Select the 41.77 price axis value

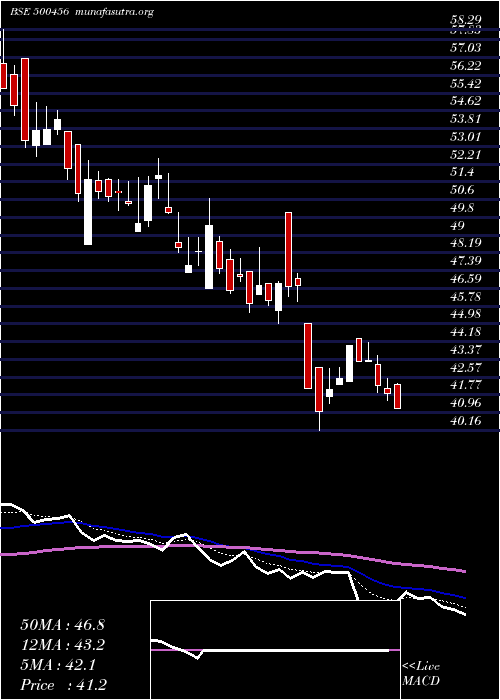pos(466,385)
